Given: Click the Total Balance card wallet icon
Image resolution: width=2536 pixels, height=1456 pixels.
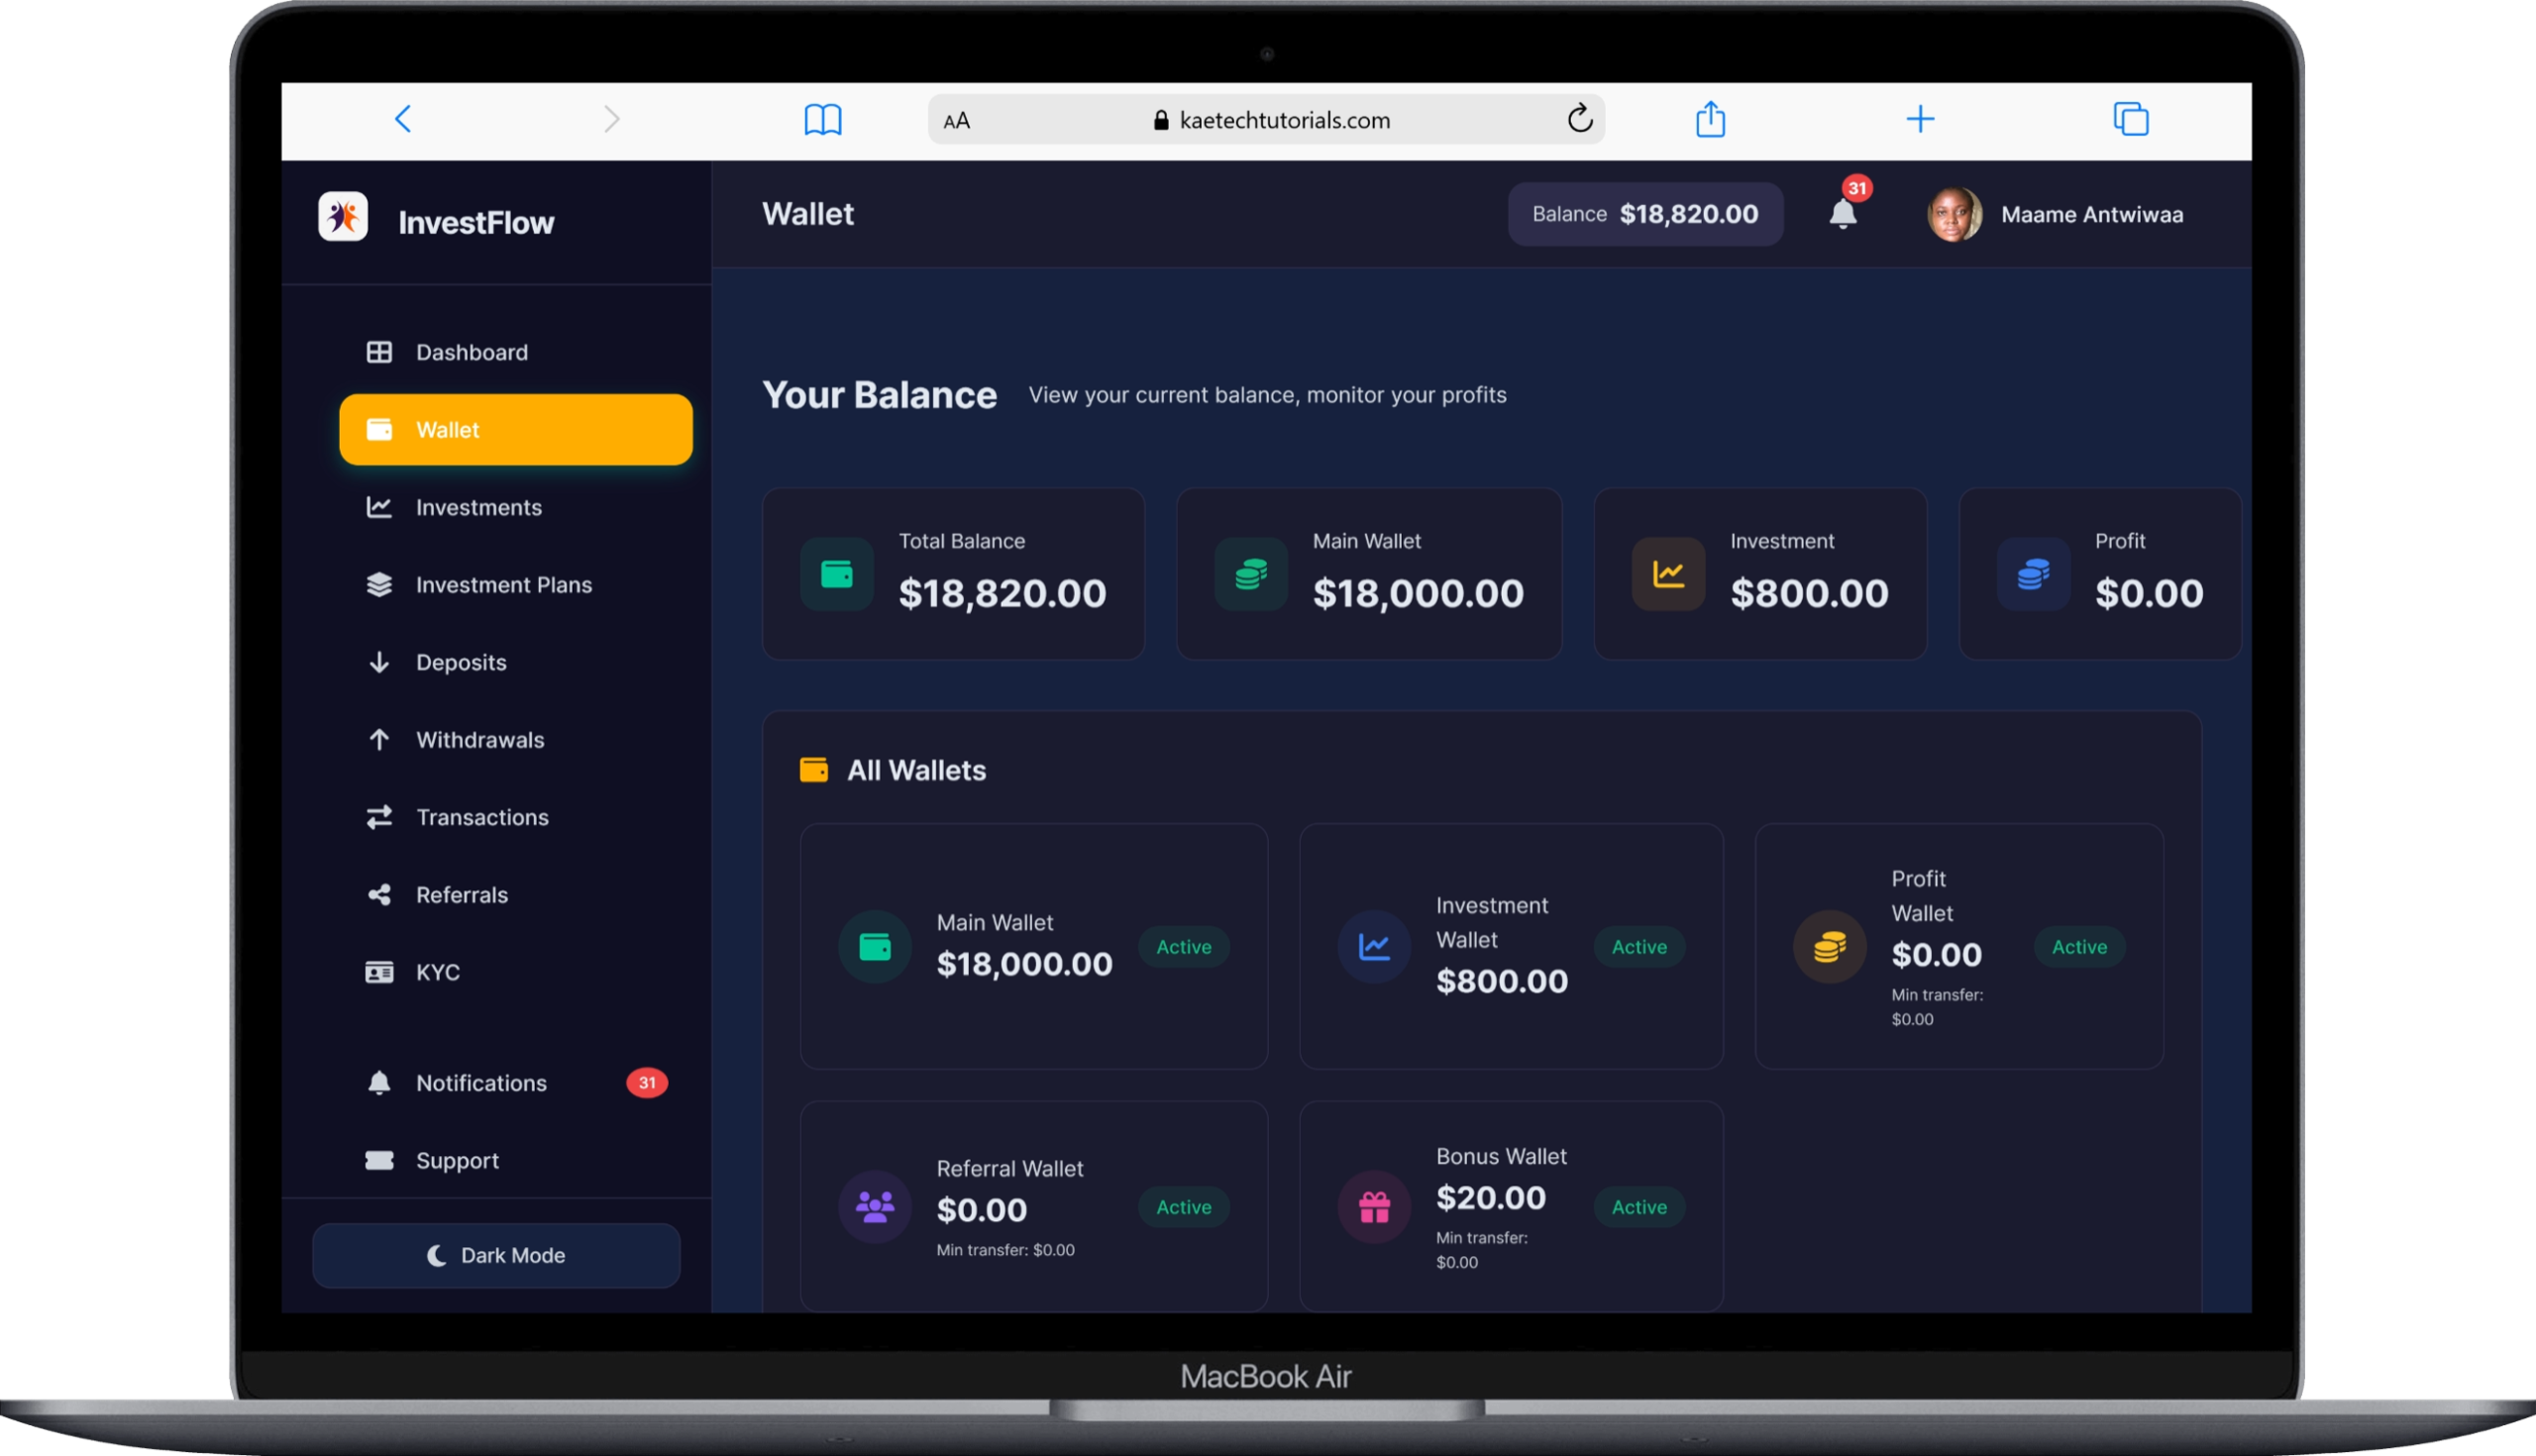Looking at the screenshot, I should coord(837,574).
